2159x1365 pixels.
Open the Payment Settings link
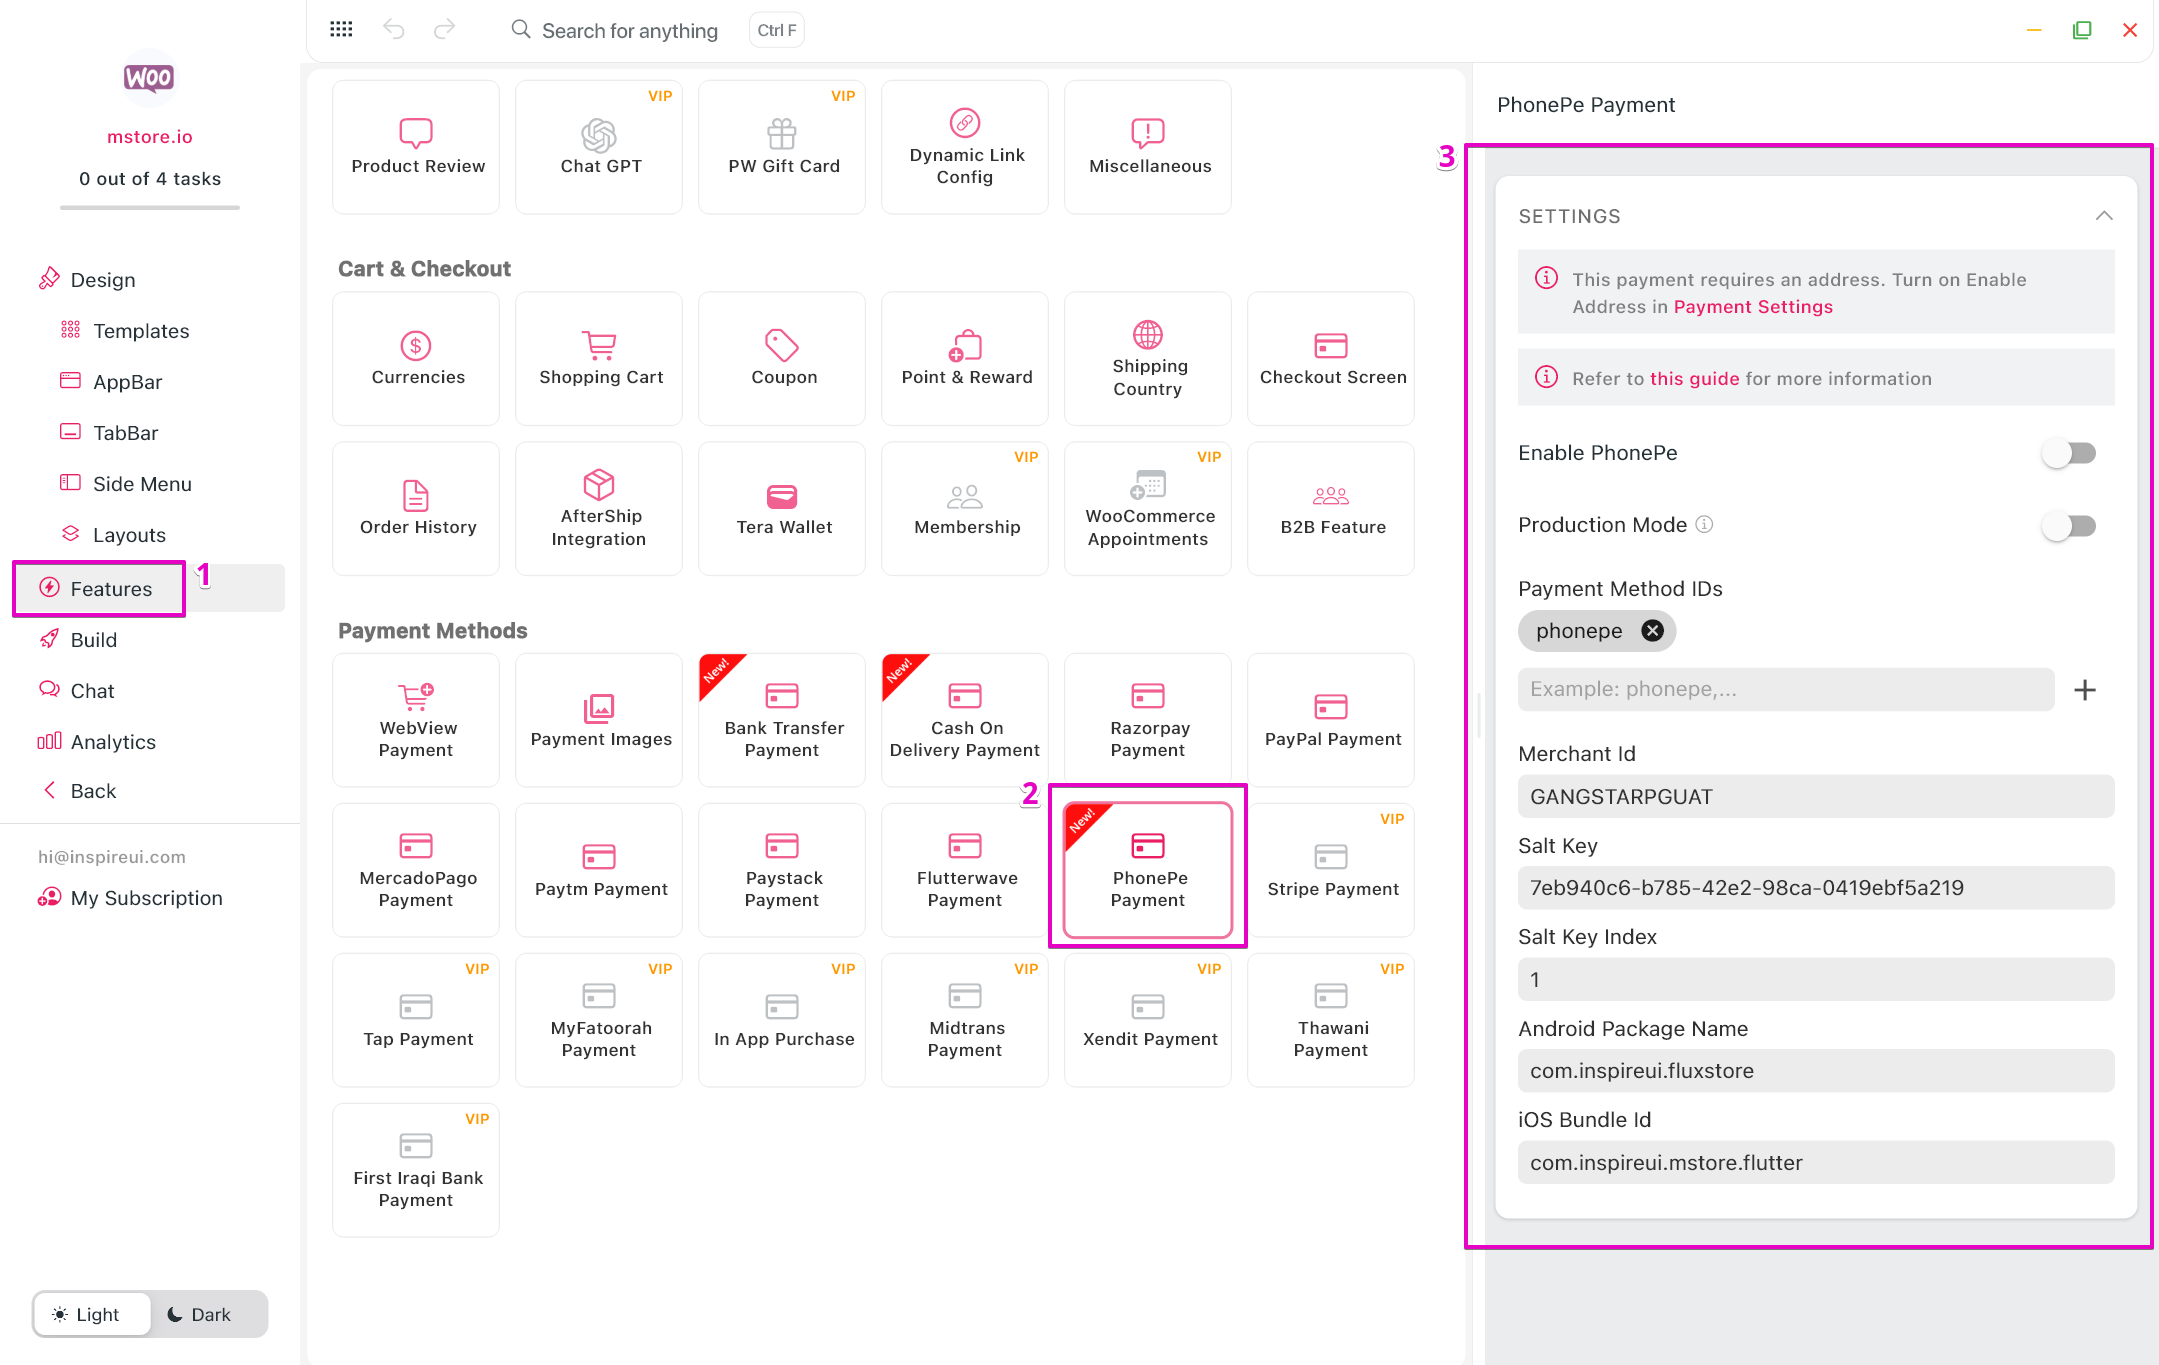[1752, 306]
